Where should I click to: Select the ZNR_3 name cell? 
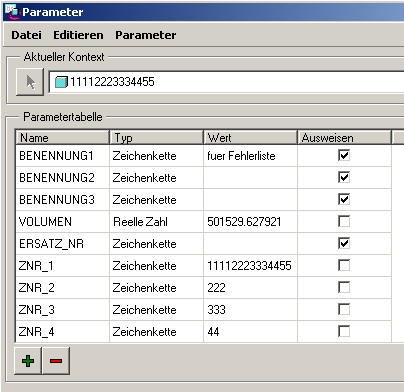pyautogui.click(x=62, y=310)
